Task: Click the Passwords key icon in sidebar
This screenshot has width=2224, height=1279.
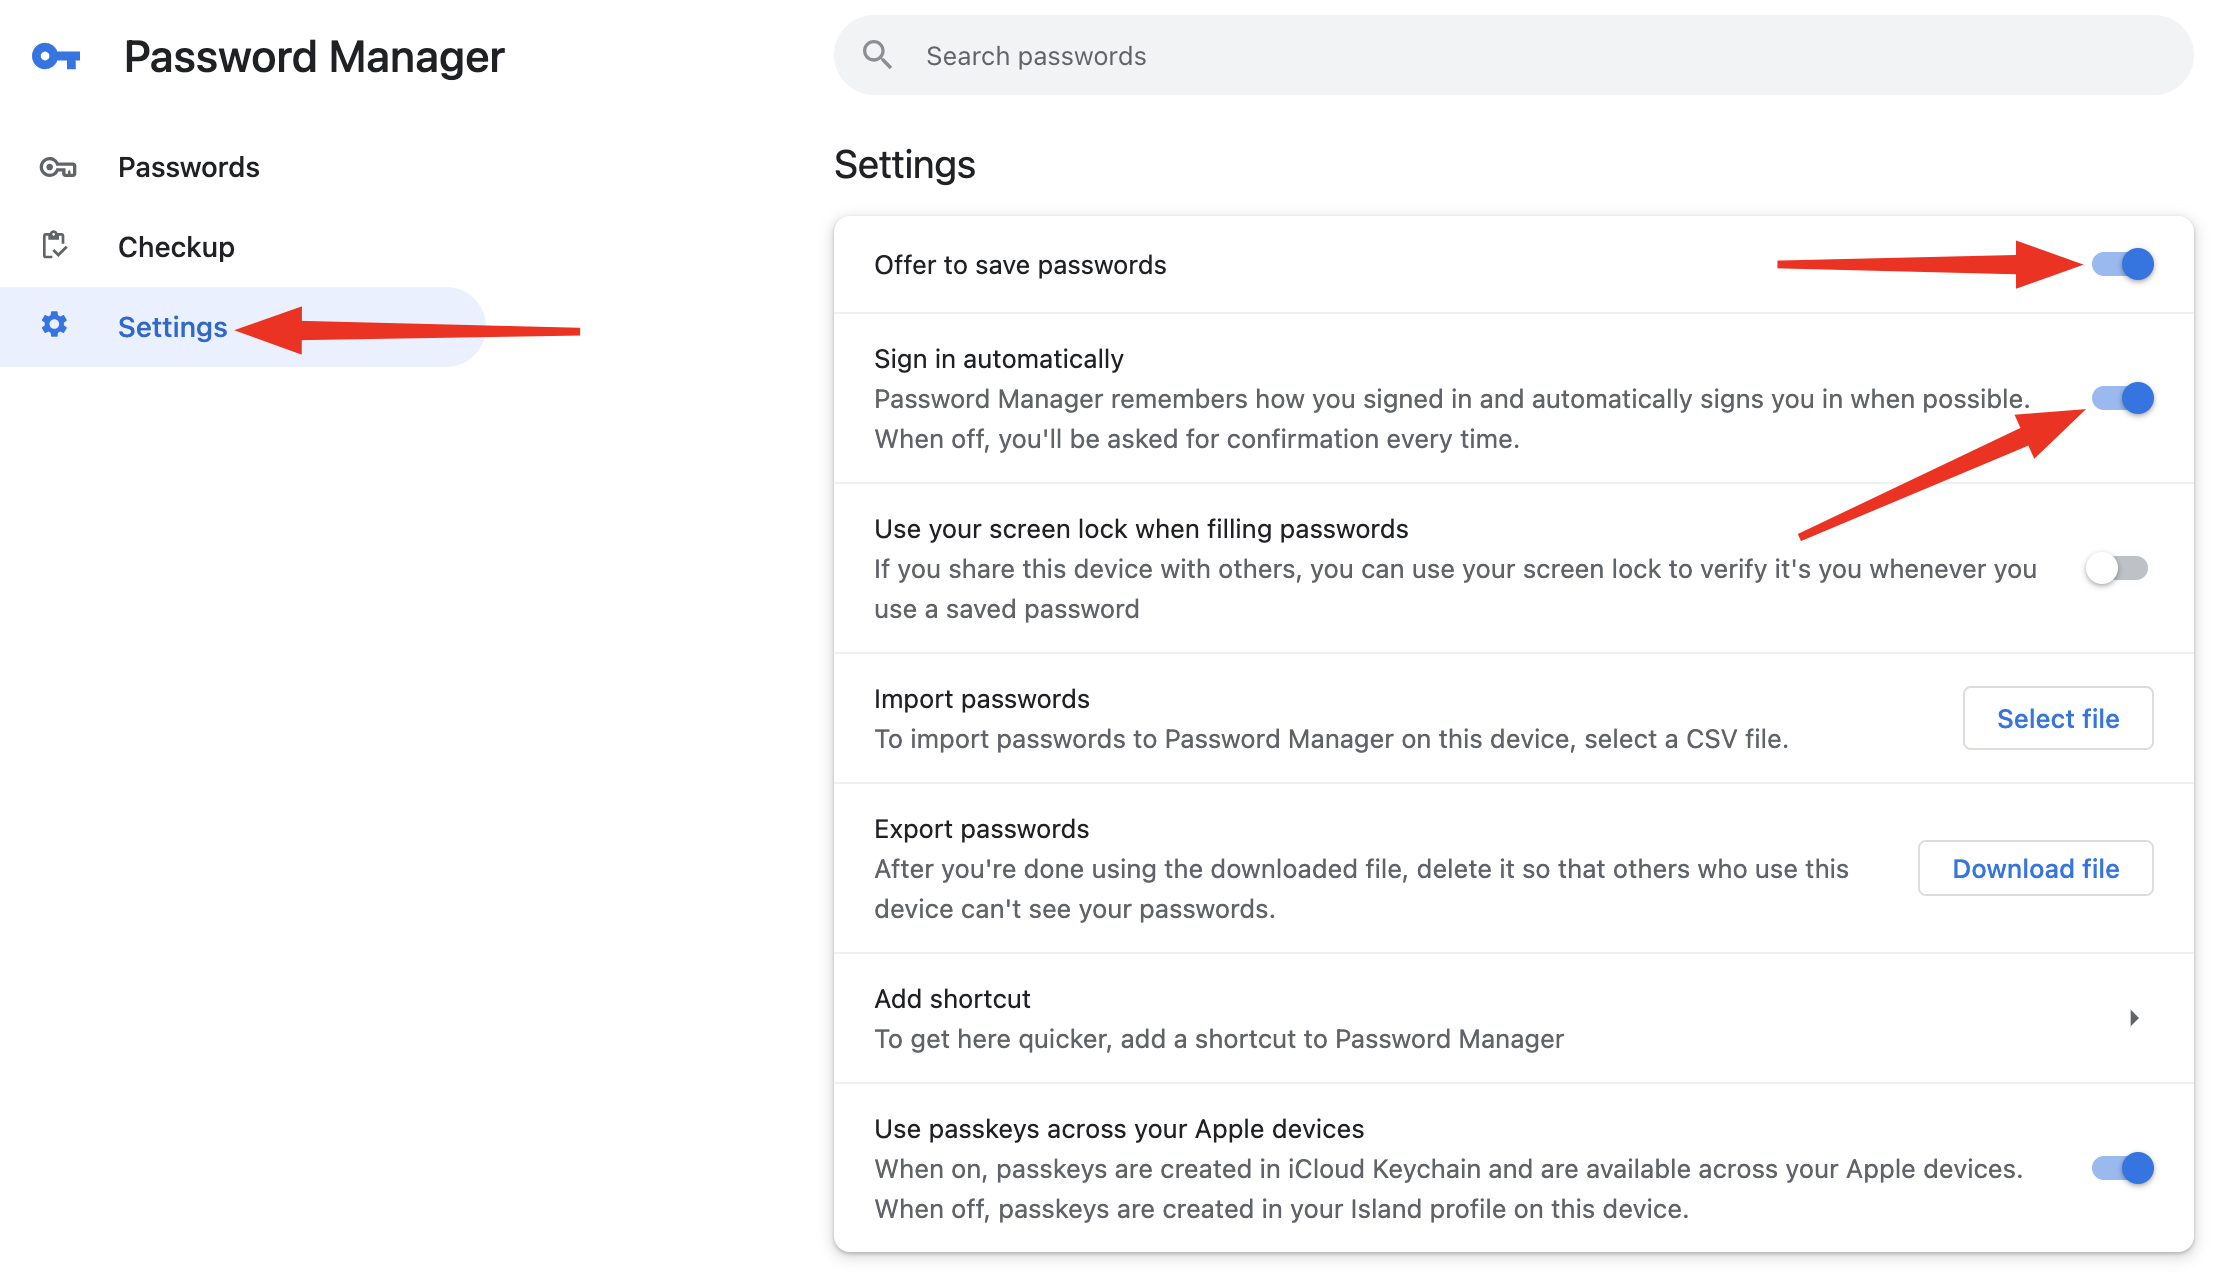Action: click(57, 167)
